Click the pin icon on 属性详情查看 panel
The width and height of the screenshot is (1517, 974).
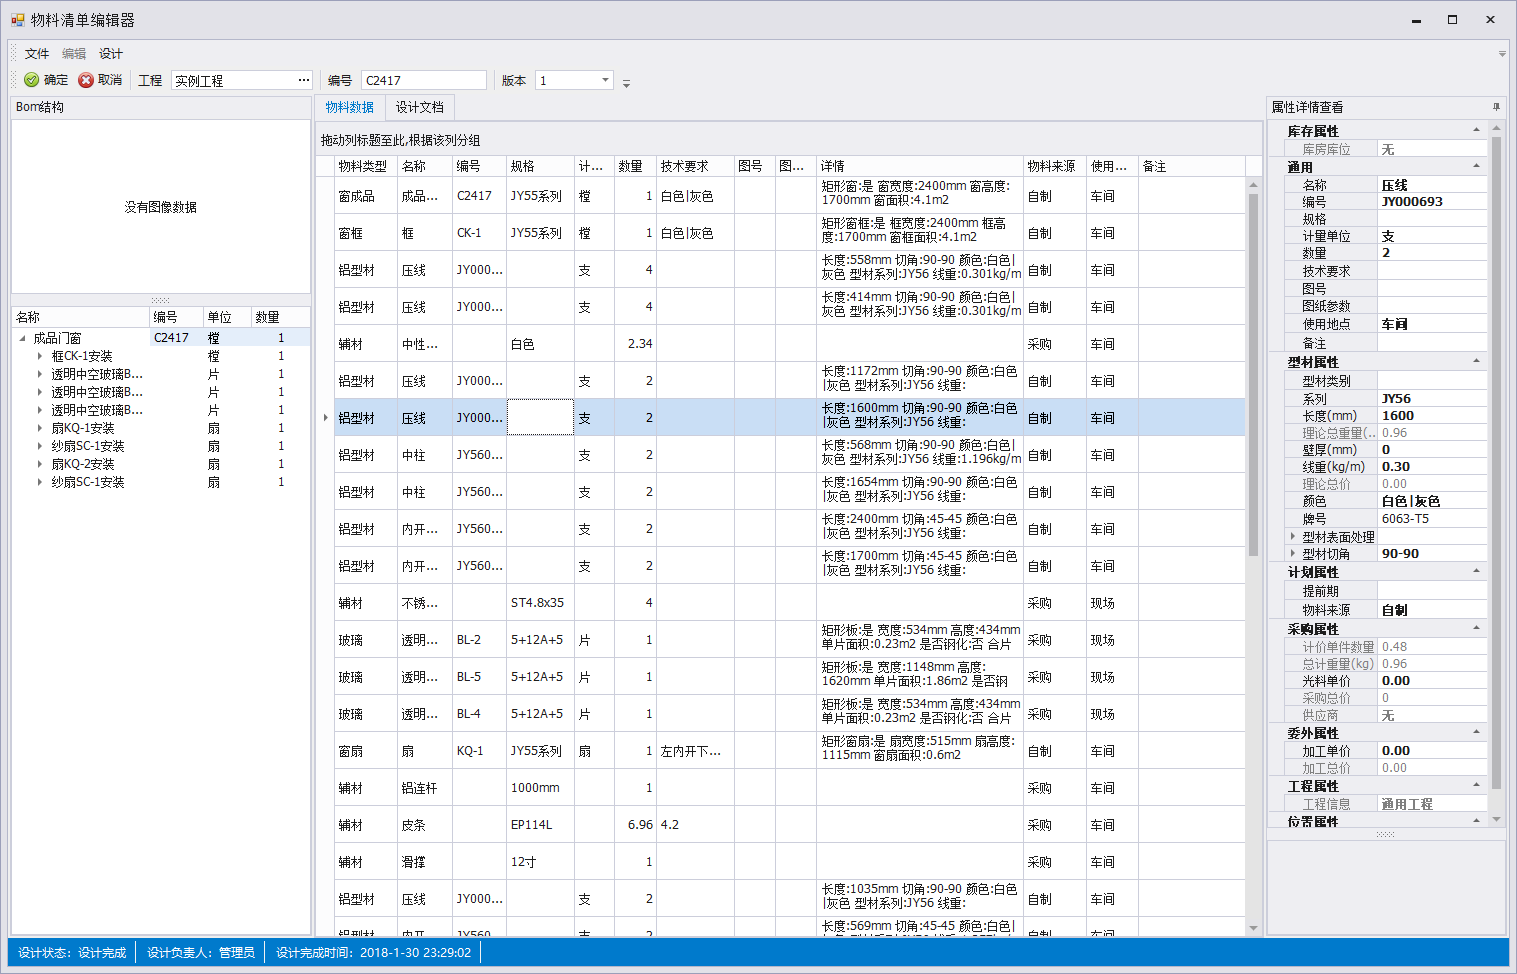click(x=1496, y=107)
